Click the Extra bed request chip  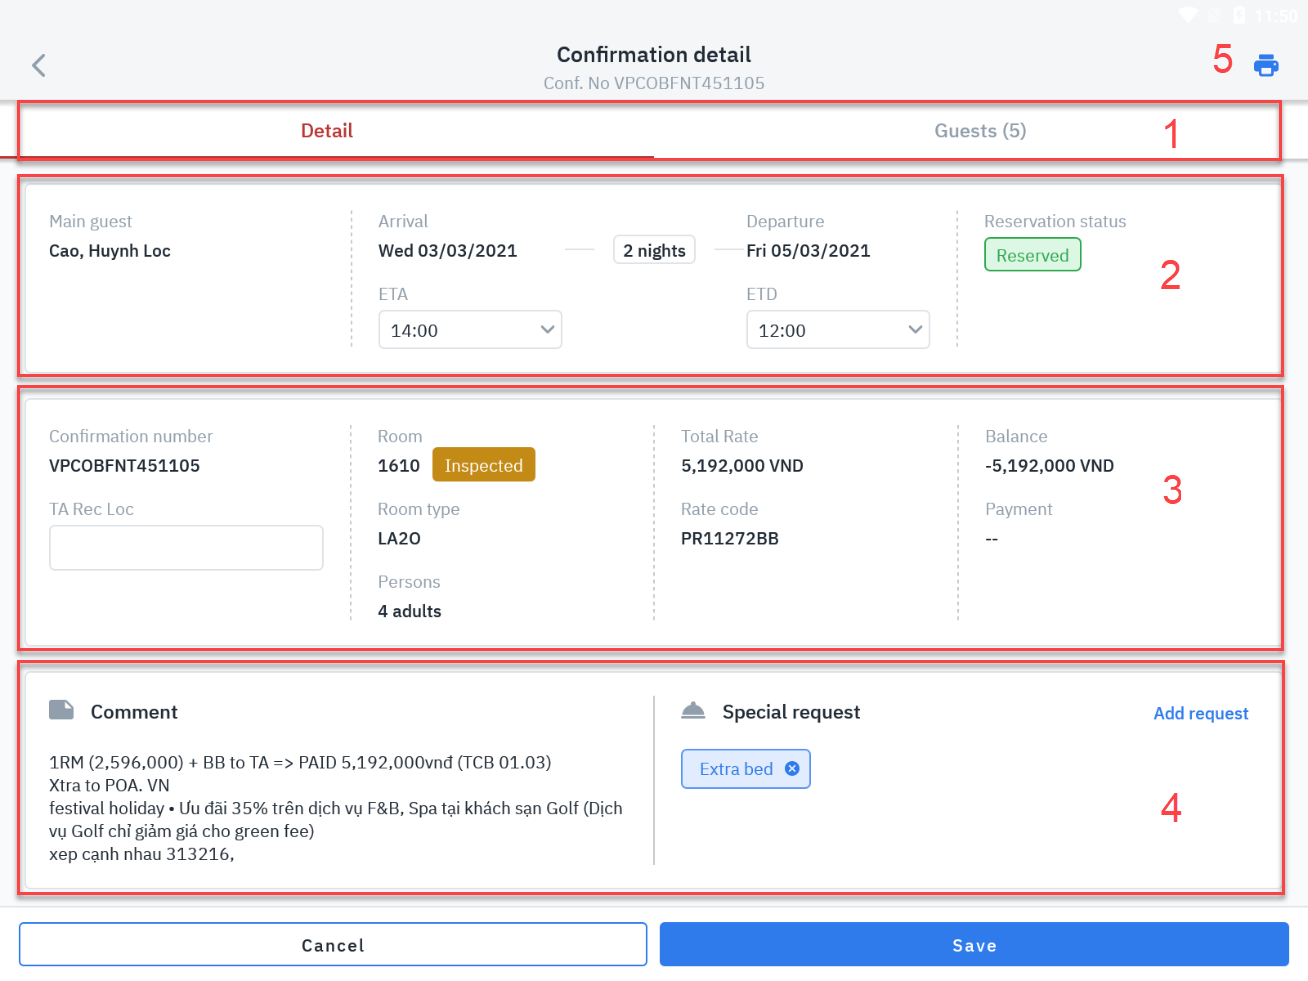click(x=735, y=769)
